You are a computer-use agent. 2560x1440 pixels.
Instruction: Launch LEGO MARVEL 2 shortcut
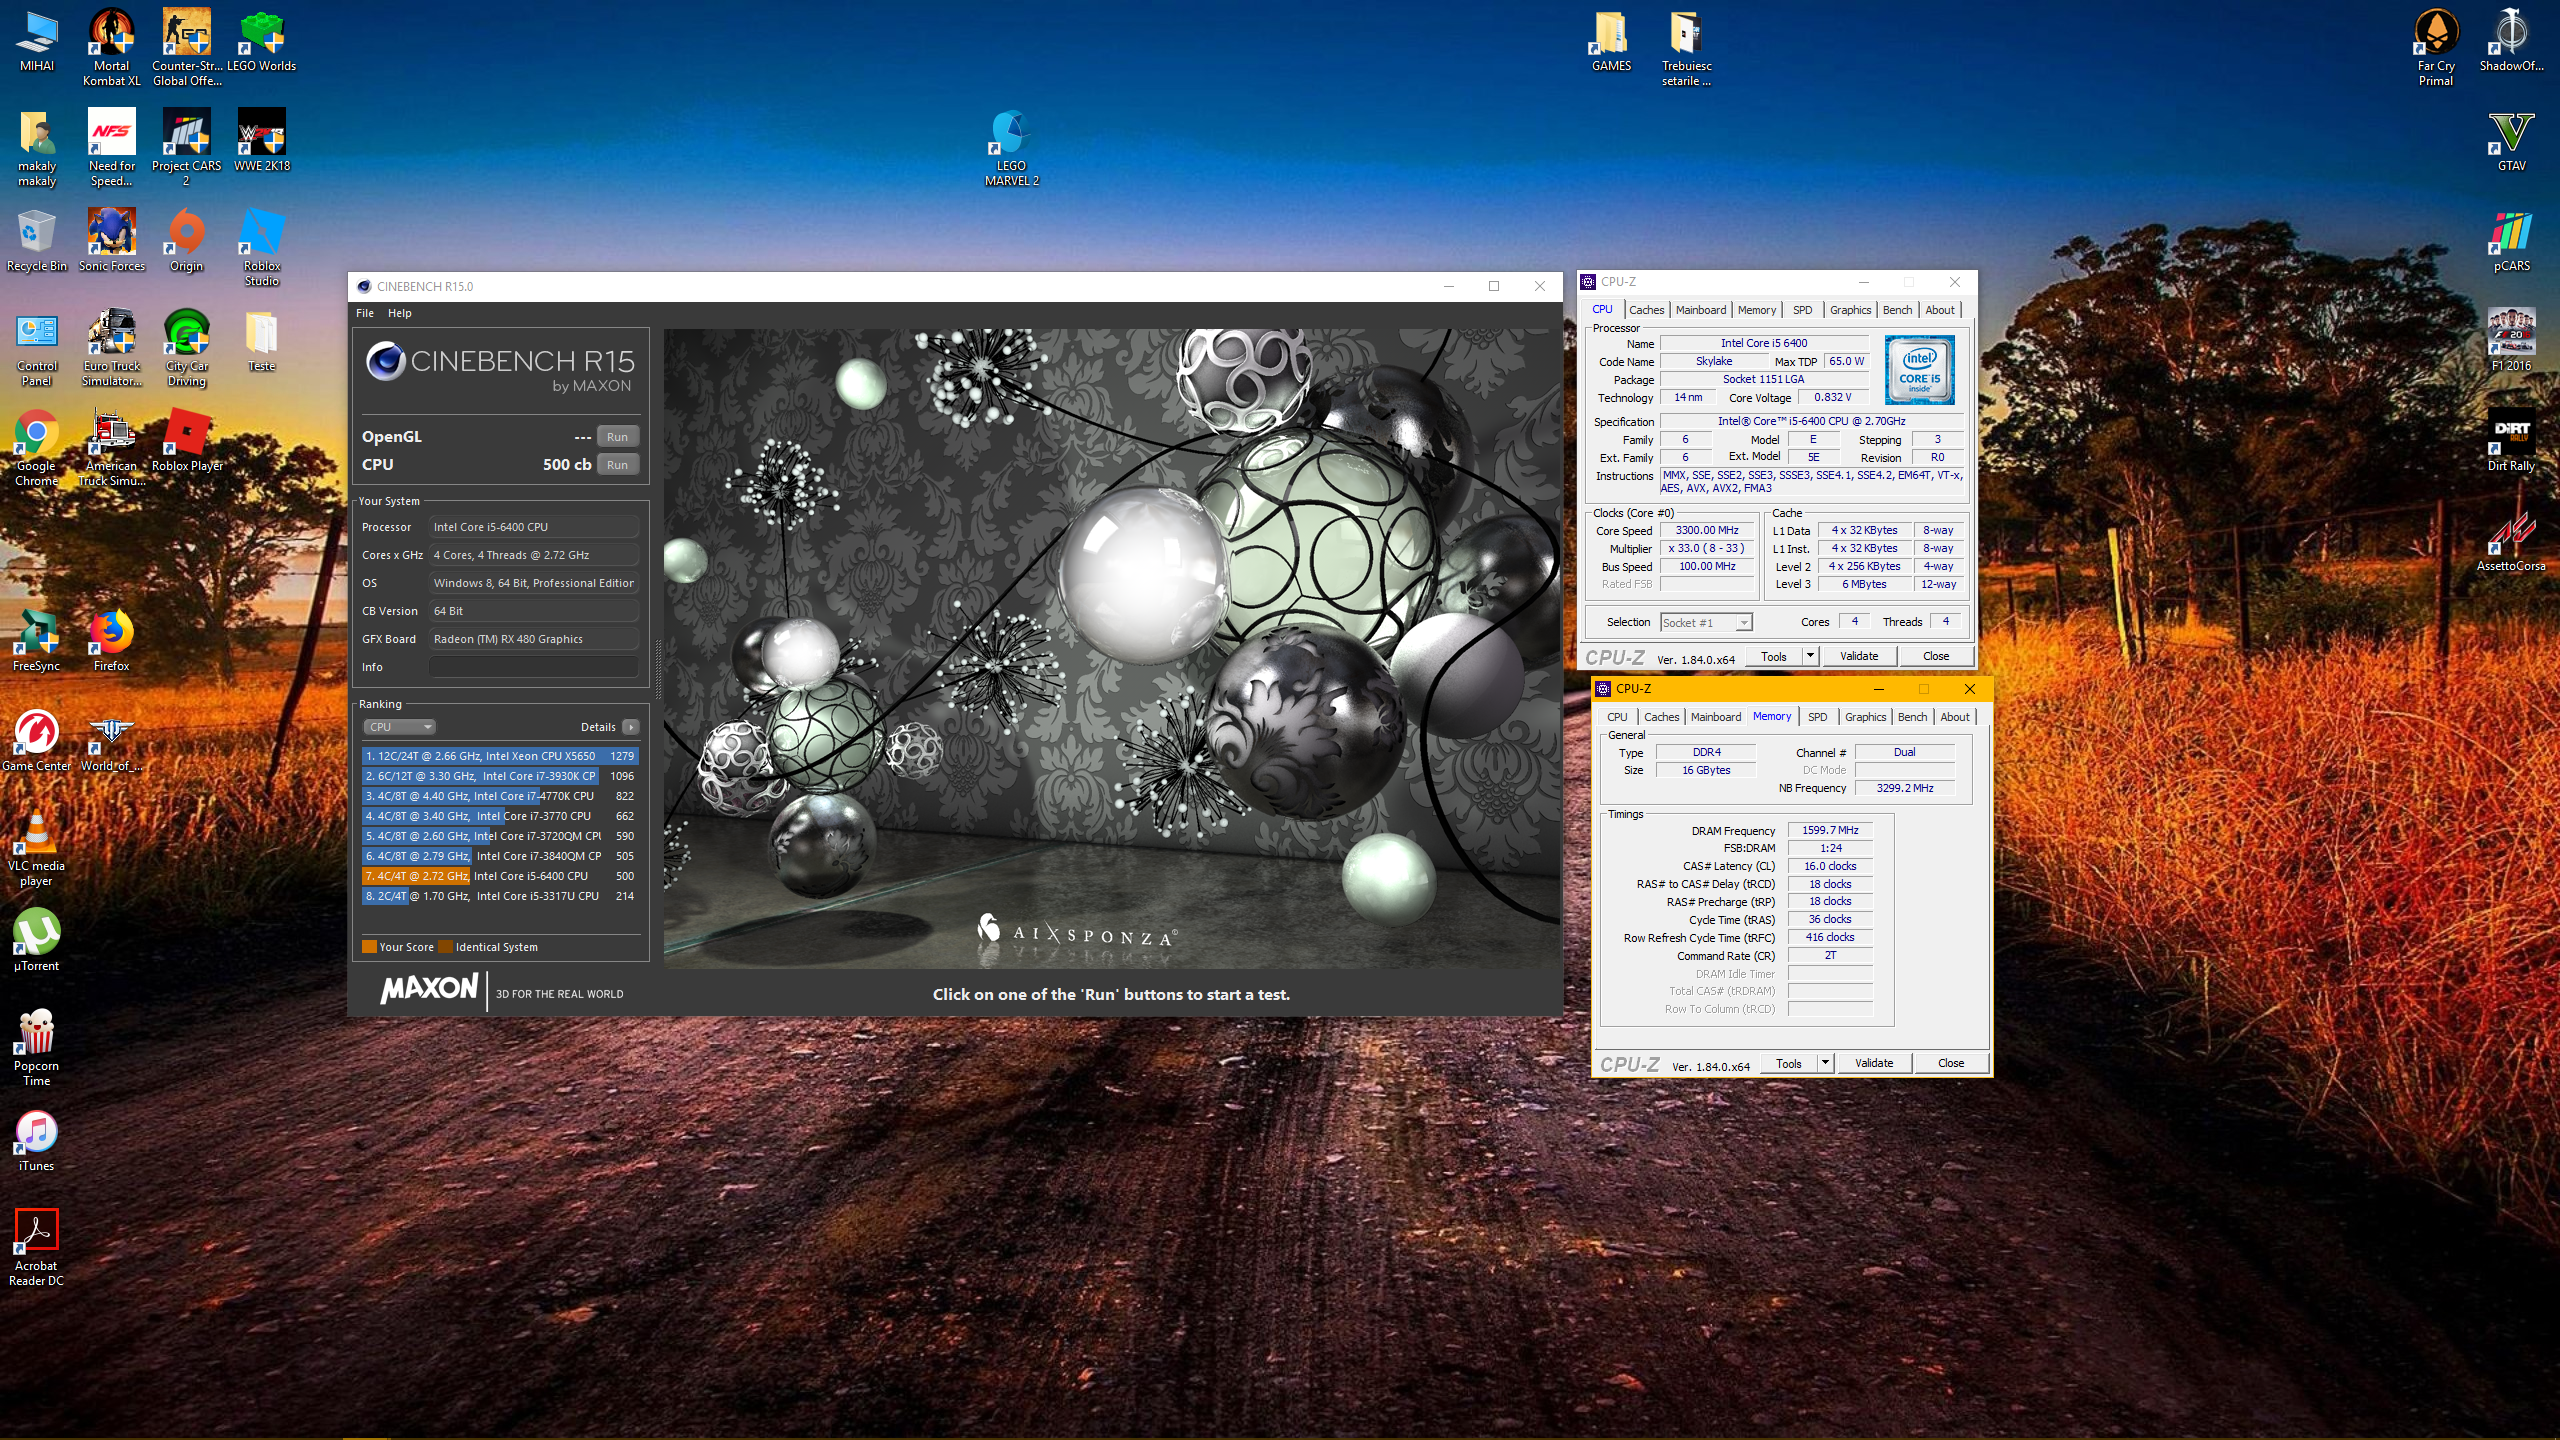1011,147
